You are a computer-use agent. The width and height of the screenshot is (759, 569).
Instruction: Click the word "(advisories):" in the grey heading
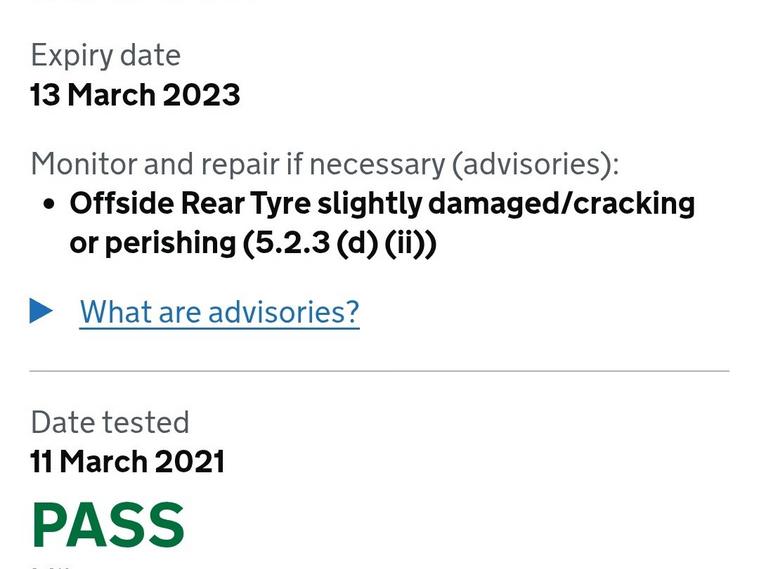coord(536,163)
